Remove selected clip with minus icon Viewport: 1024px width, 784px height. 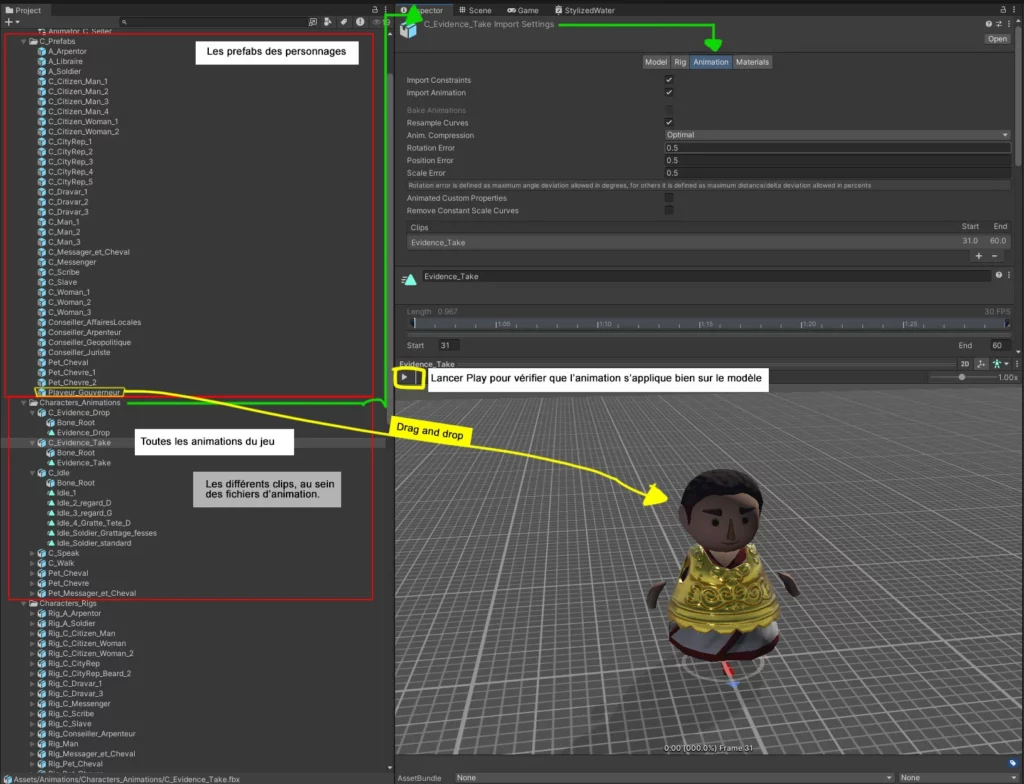point(995,256)
